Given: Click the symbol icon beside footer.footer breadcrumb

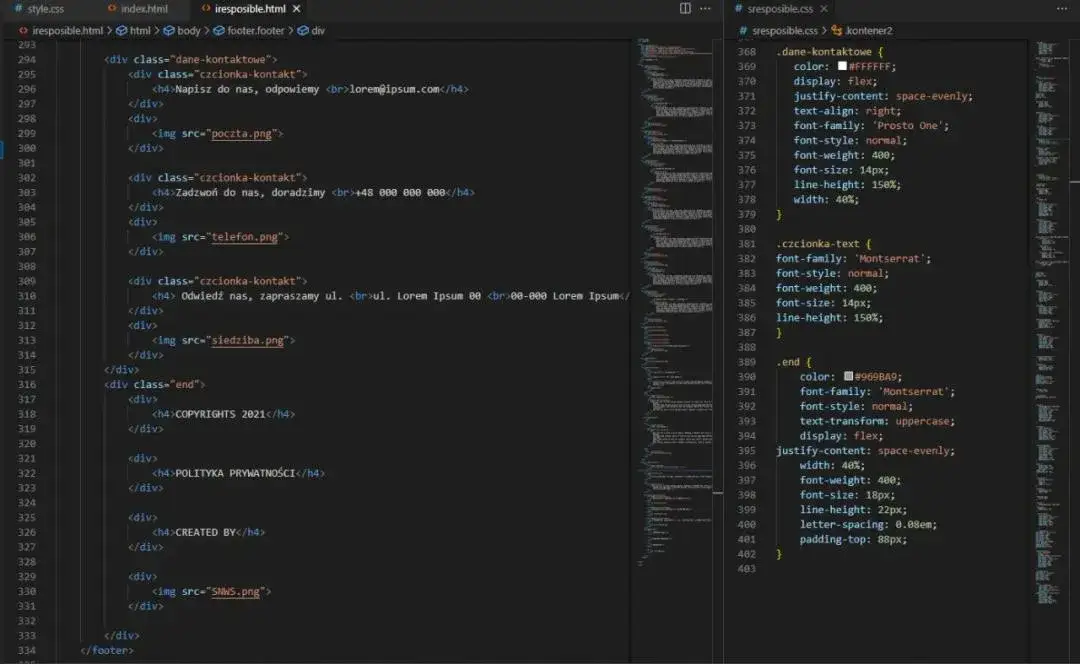Looking at the screenshot, I should coord(218,30).
